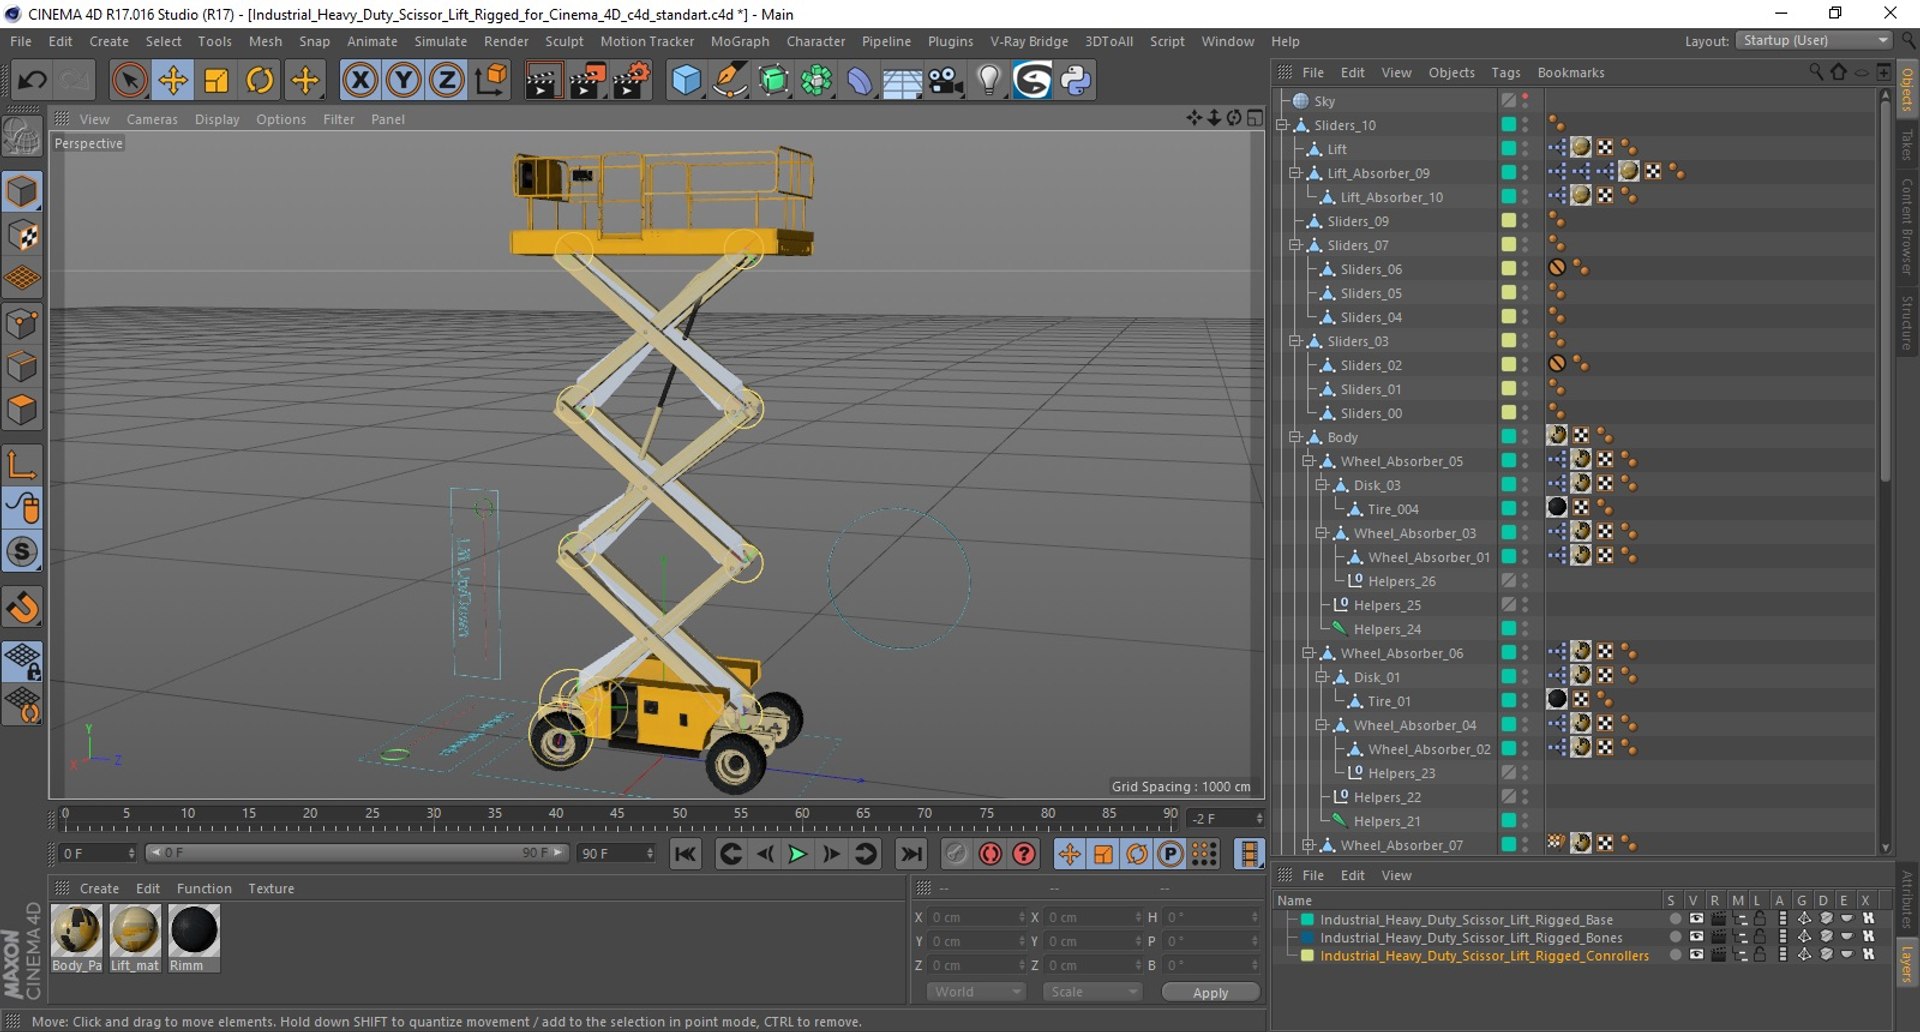Click the Python script icon

tap(1076, 80)
